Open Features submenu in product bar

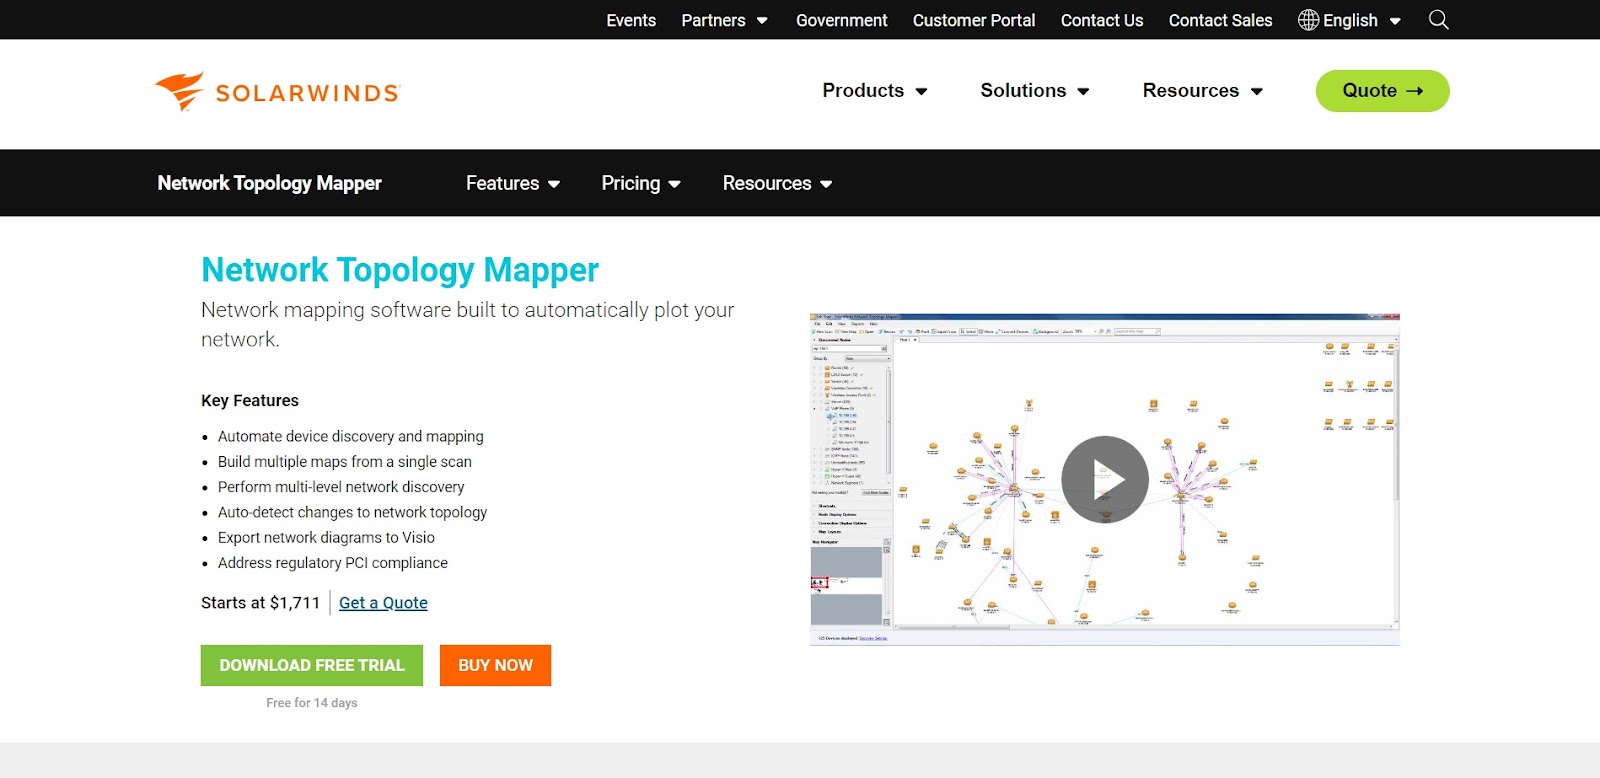tap(512, 183)
